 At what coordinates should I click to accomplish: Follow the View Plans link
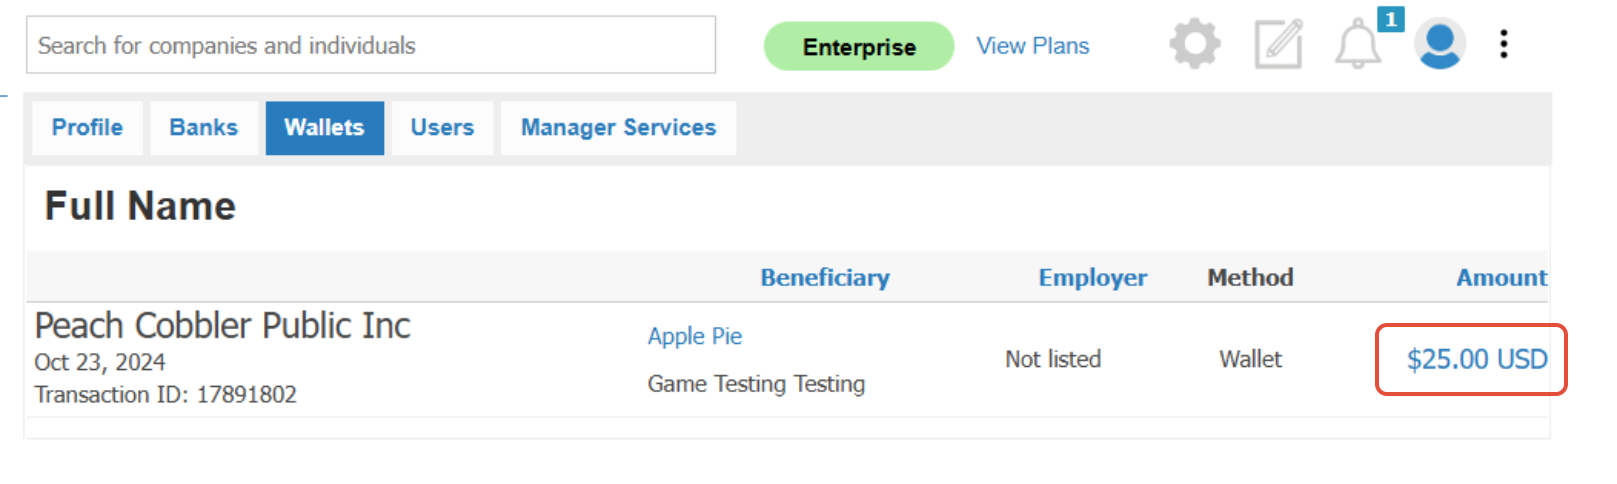[x=1033, y=46]
